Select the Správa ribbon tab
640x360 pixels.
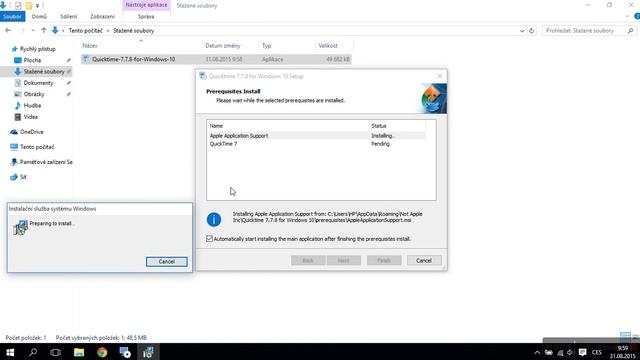(146, 17)
